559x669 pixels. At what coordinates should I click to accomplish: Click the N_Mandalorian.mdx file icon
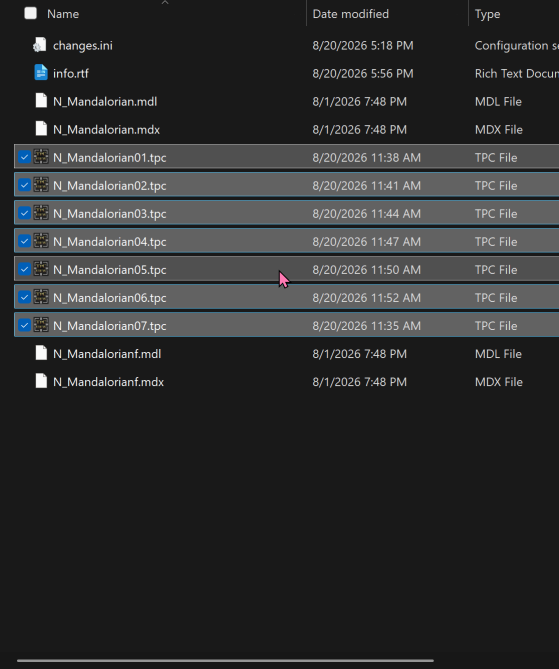[41, 129]
